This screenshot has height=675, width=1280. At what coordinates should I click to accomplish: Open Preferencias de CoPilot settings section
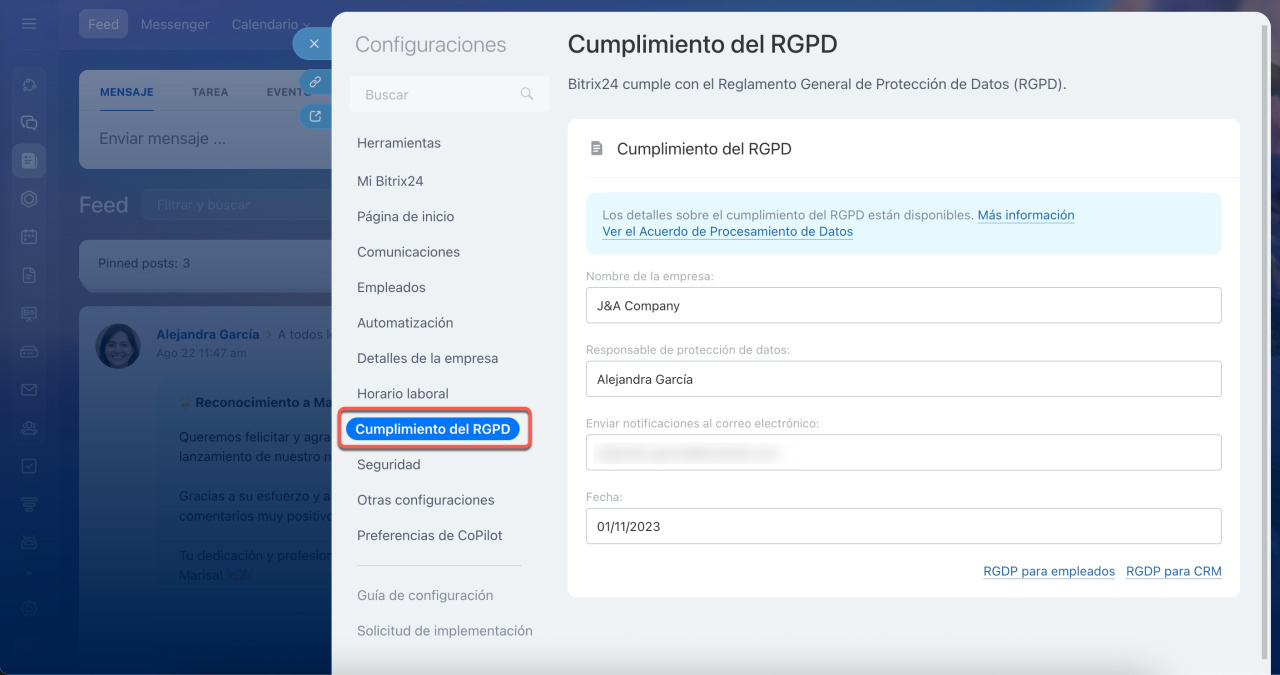point(429,536)
